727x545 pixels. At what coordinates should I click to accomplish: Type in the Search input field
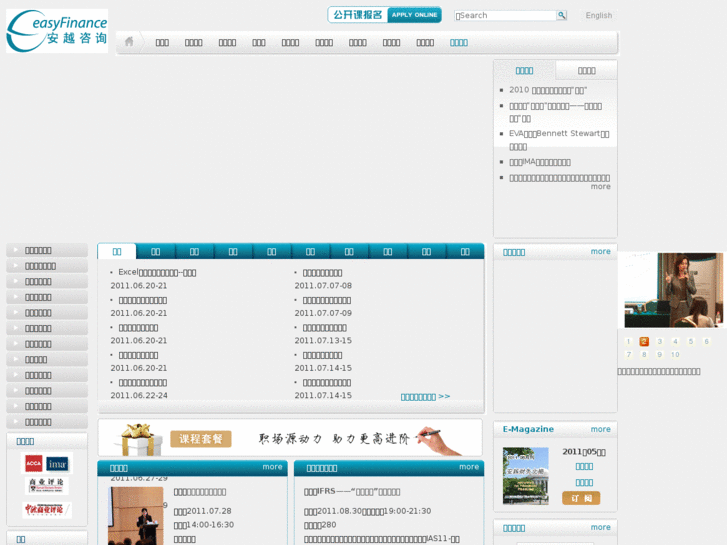click(x=505, y=16)
